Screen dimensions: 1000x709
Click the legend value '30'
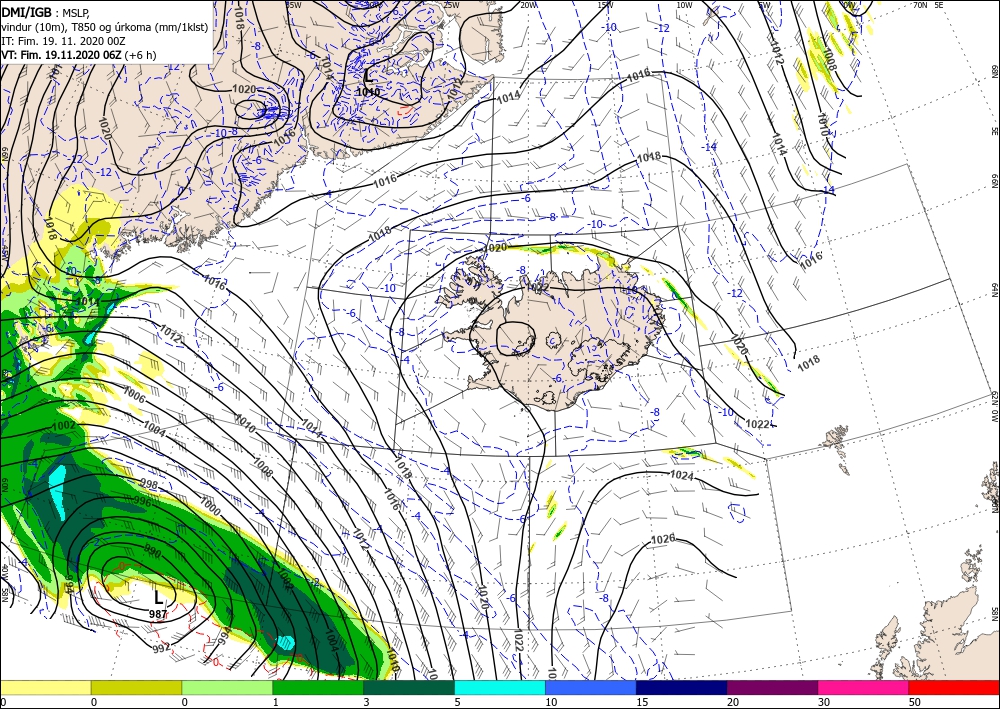[823, 702]
